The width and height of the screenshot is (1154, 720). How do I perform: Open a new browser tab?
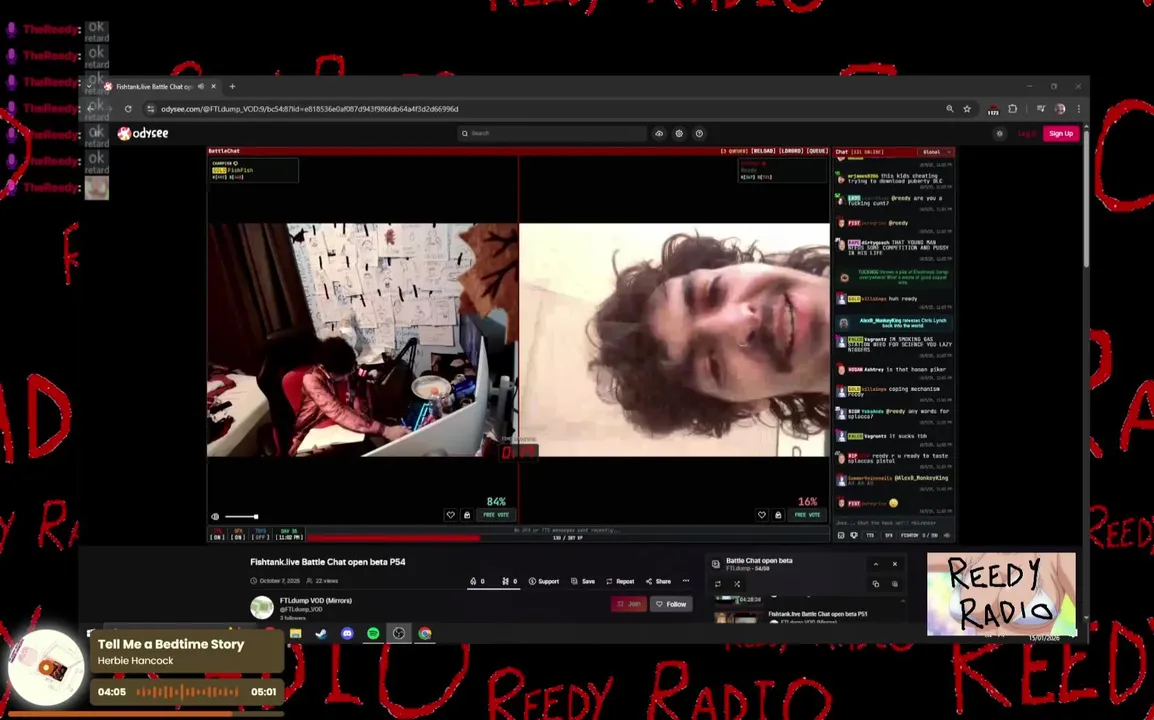pos(233,86)
